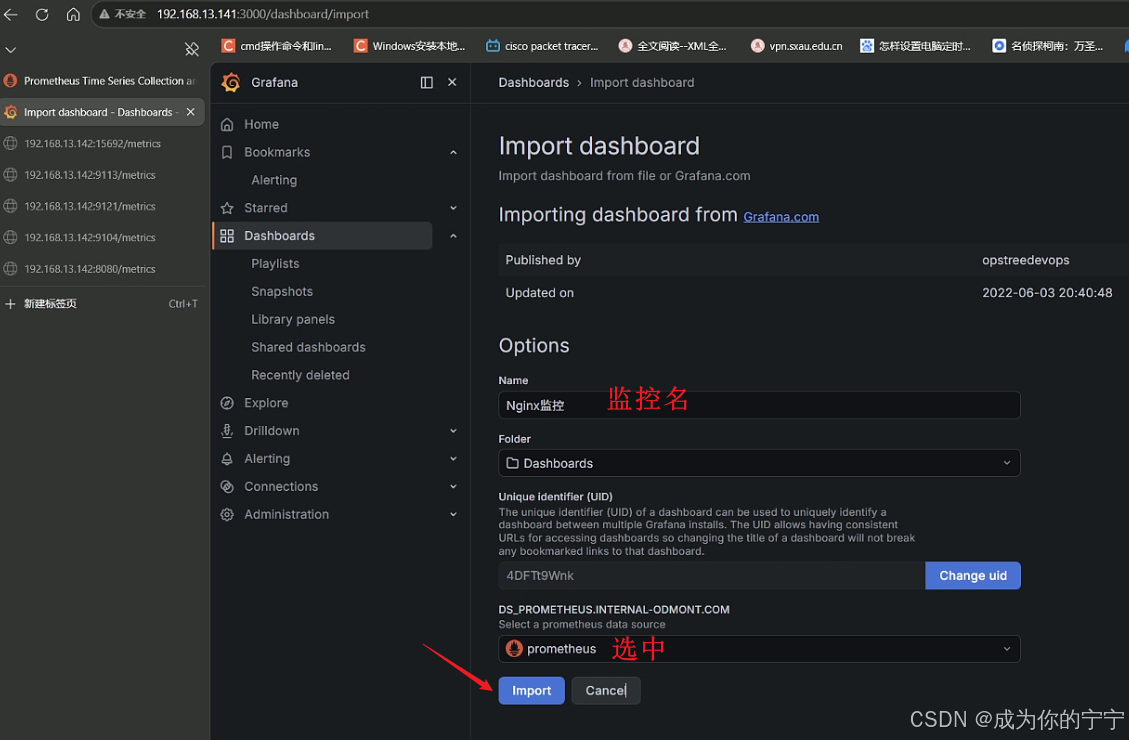Expand the sidebar Alerting section chevron
The width and height of the screenshot is (1129, 740).
[x=453, y=459]
